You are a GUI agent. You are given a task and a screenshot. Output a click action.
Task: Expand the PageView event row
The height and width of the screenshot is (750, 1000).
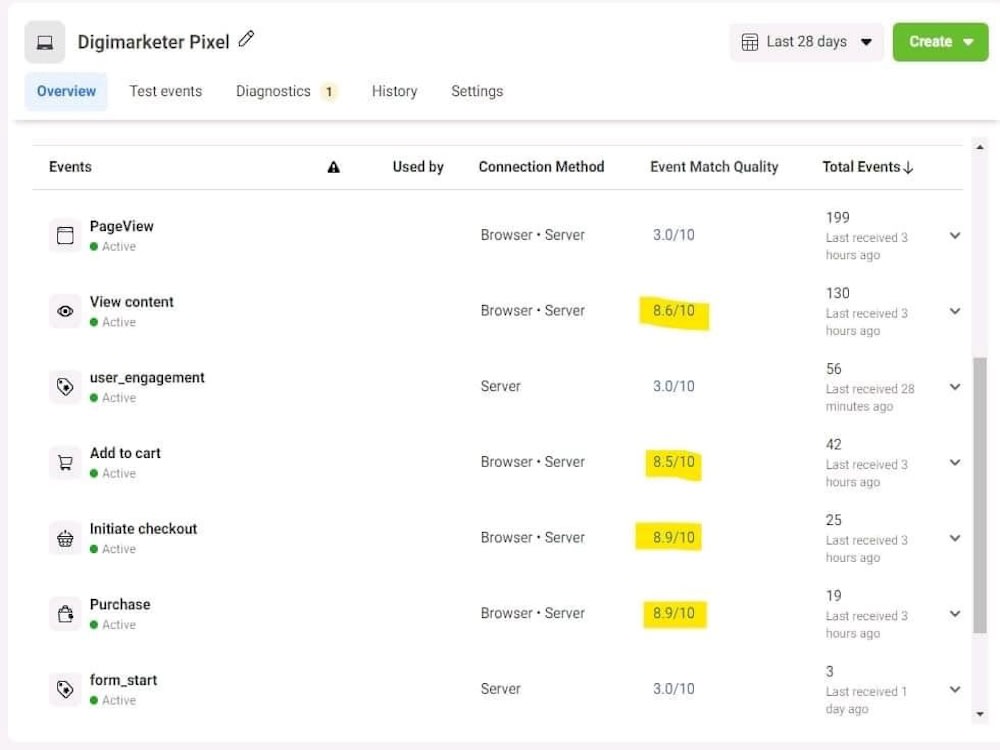tap(955, 235)
